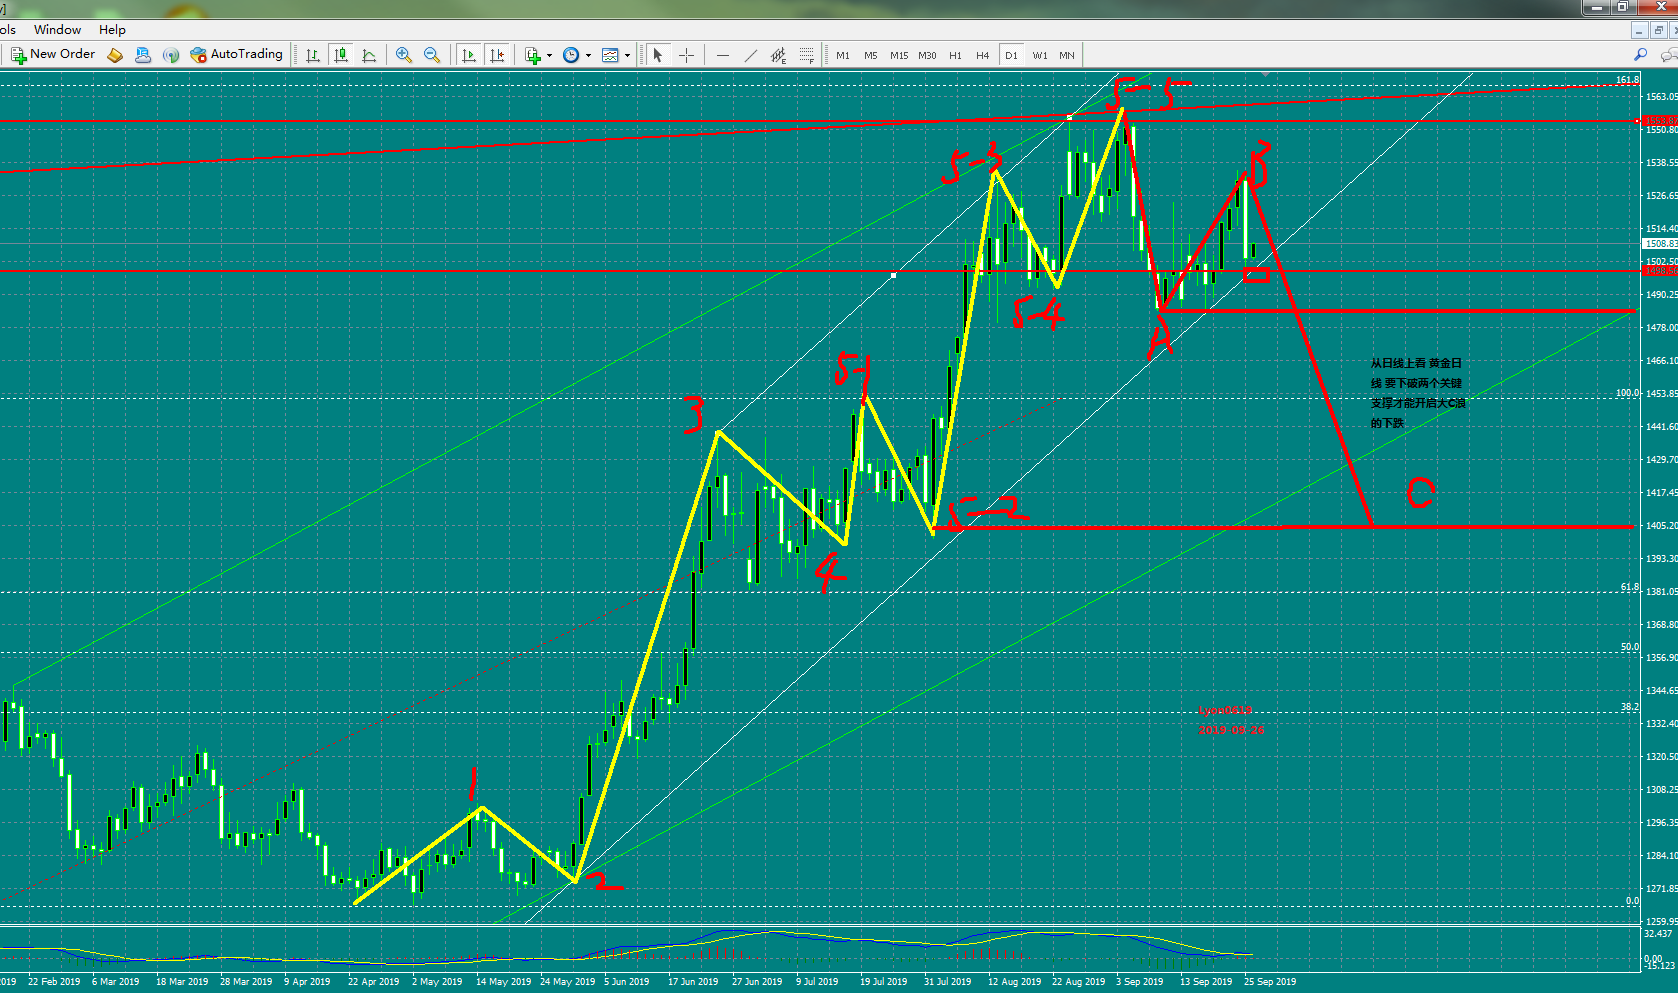Open the signals radio-wave icon before AutoTrading
This screenshot has height=993, width=1678.
tap(171, 55)
